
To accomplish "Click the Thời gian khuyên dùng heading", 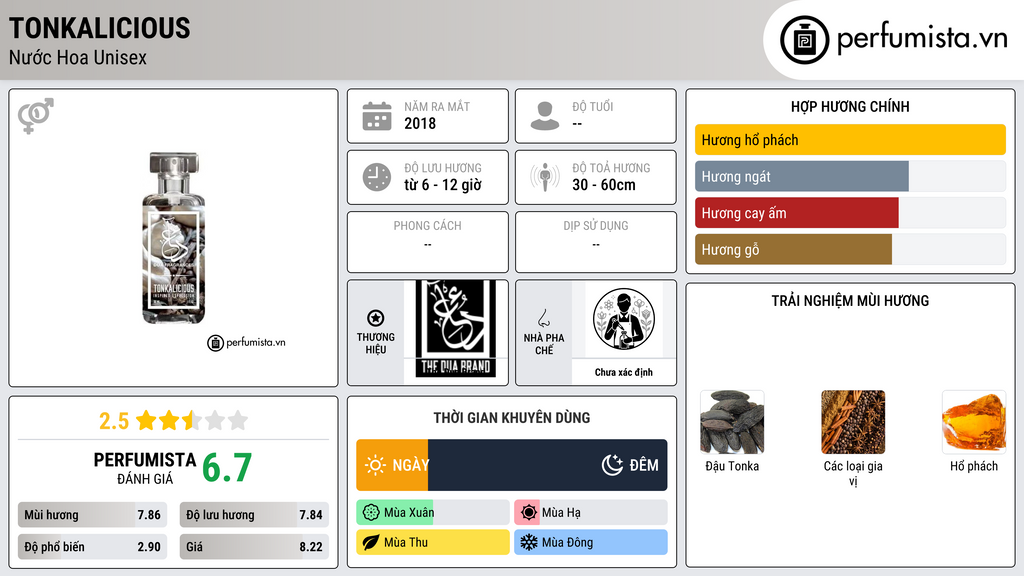I will [512, 418].
